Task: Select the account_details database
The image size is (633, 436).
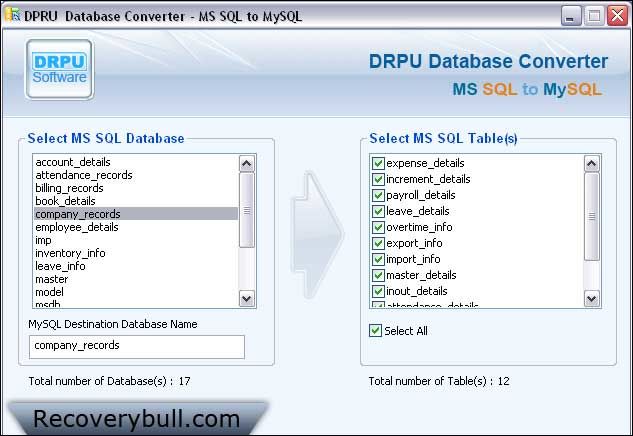Action: [x=136, y=162]
